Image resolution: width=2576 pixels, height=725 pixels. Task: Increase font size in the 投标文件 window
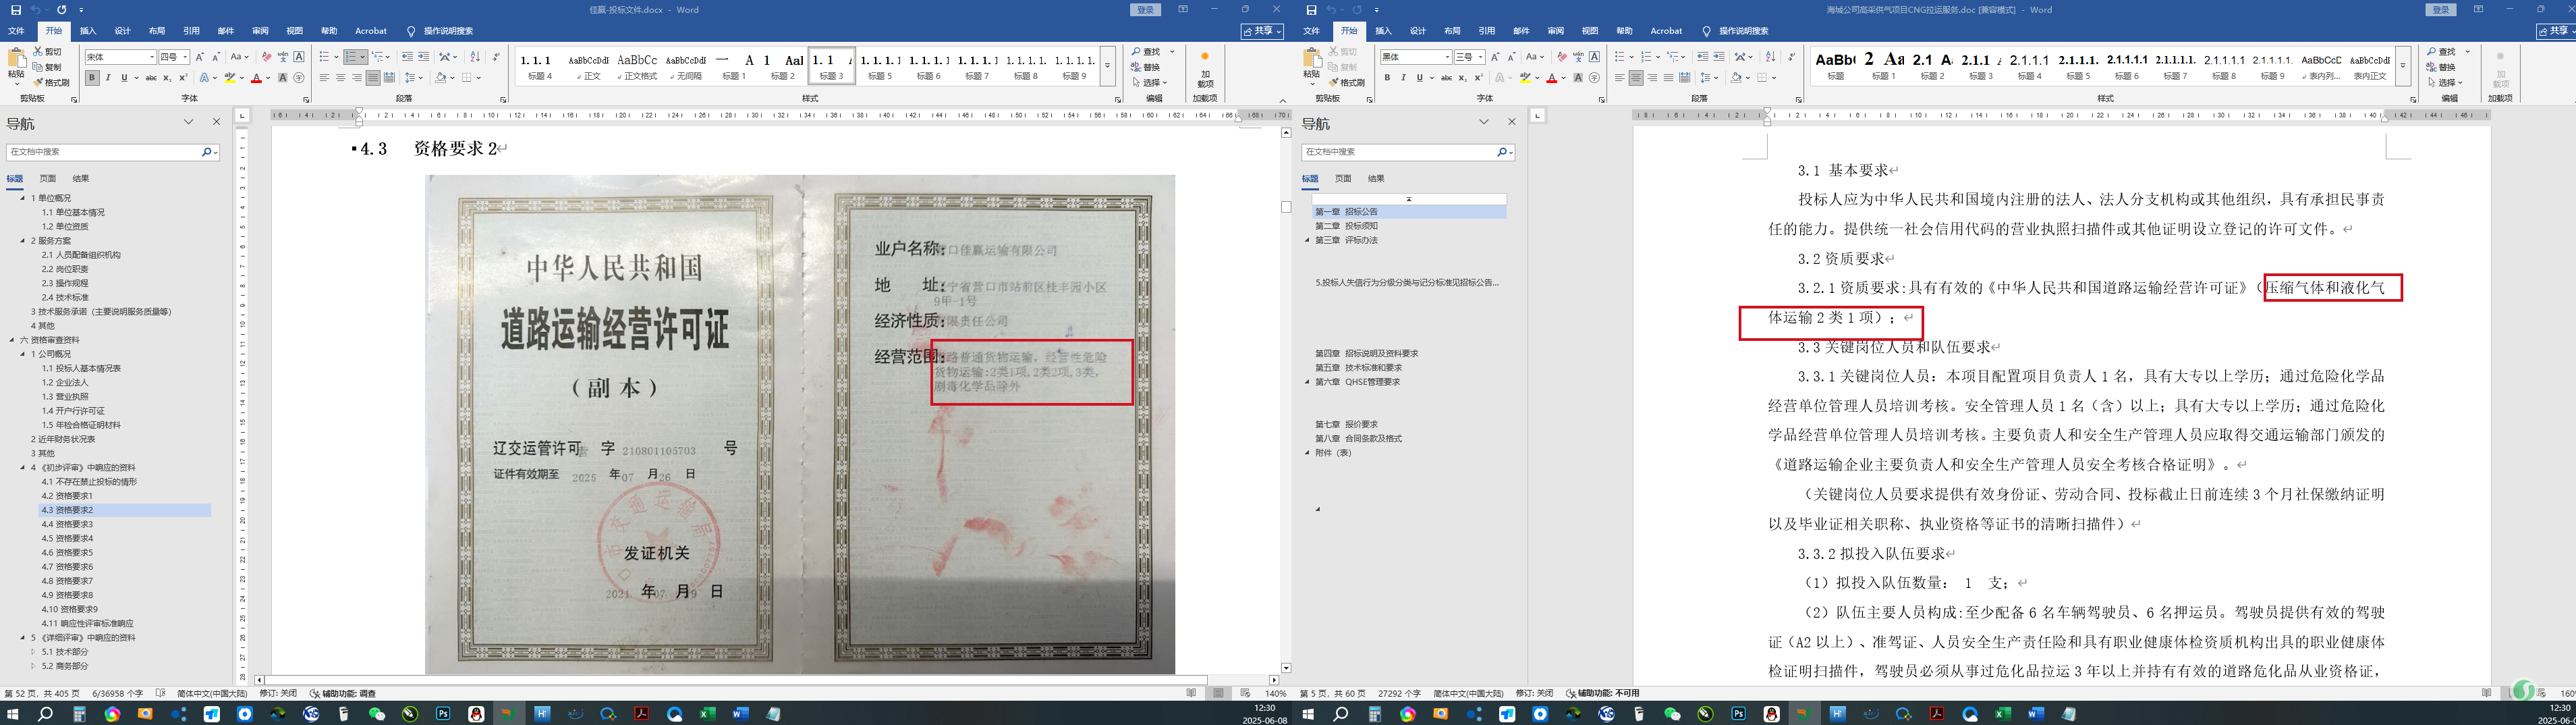click(x=199, y=57)
